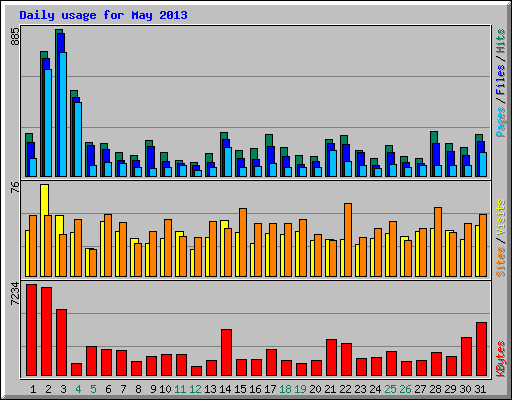Click day label 29 on the x-axis
This screenshot has width=512, height=400.
[450, 389]
